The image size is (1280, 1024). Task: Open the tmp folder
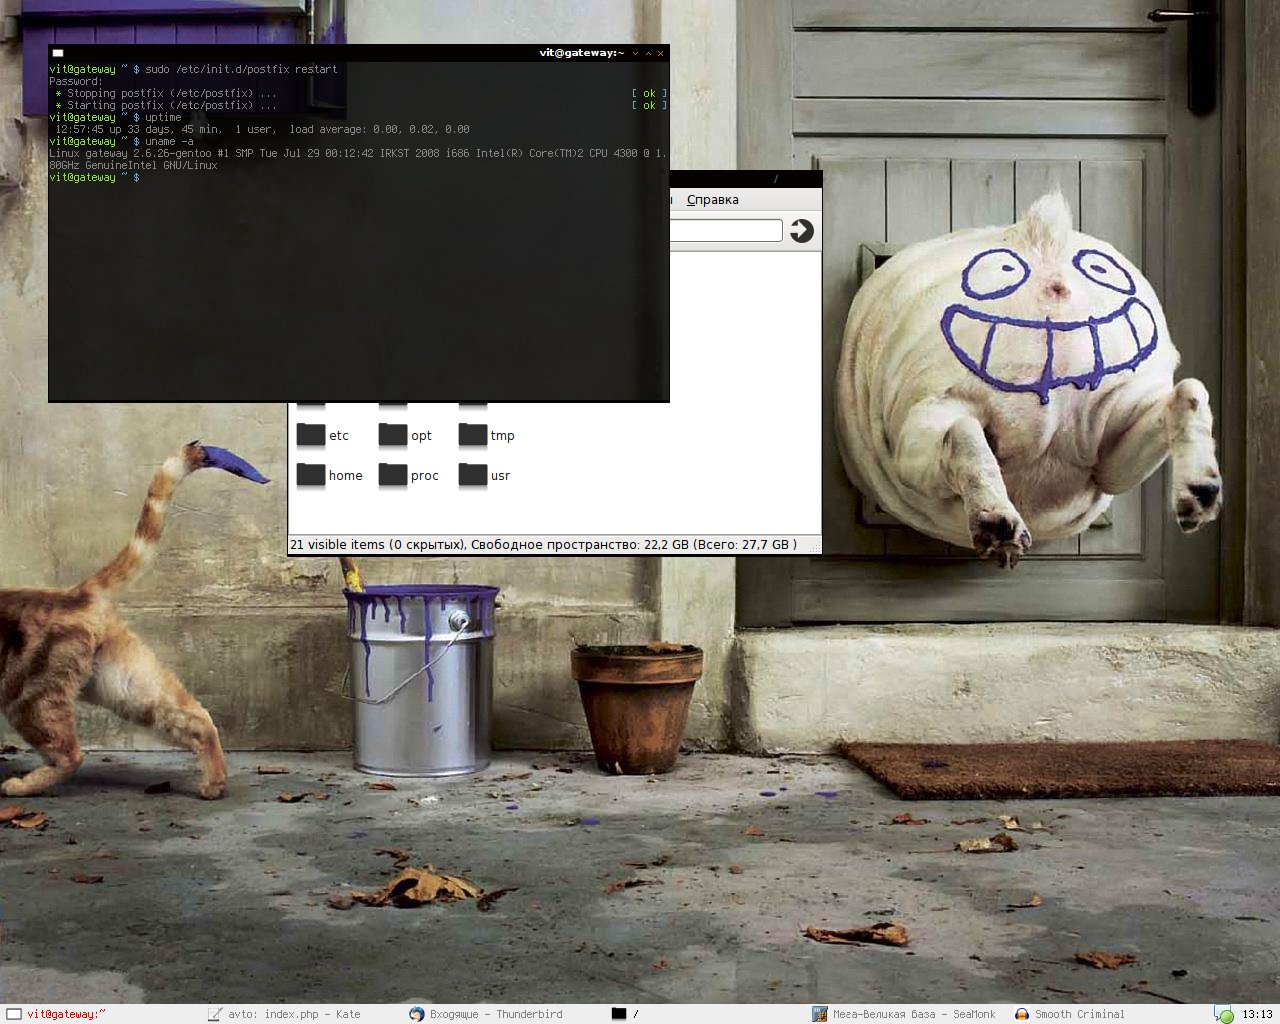(487, 436)
